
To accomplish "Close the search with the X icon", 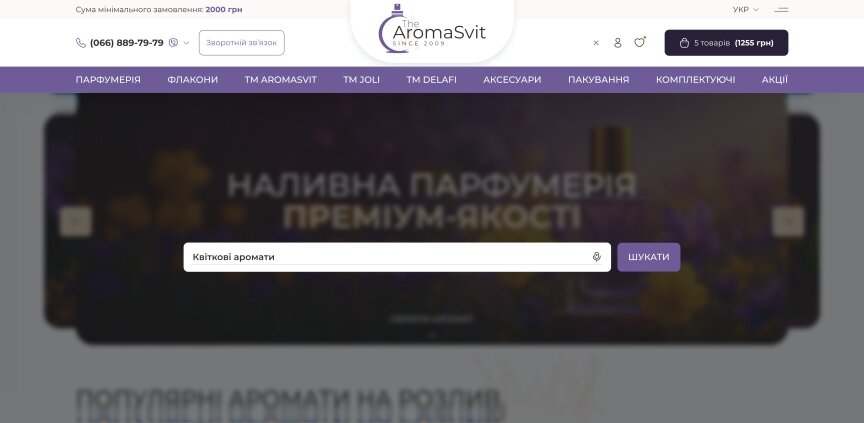I will coord(596,43).
